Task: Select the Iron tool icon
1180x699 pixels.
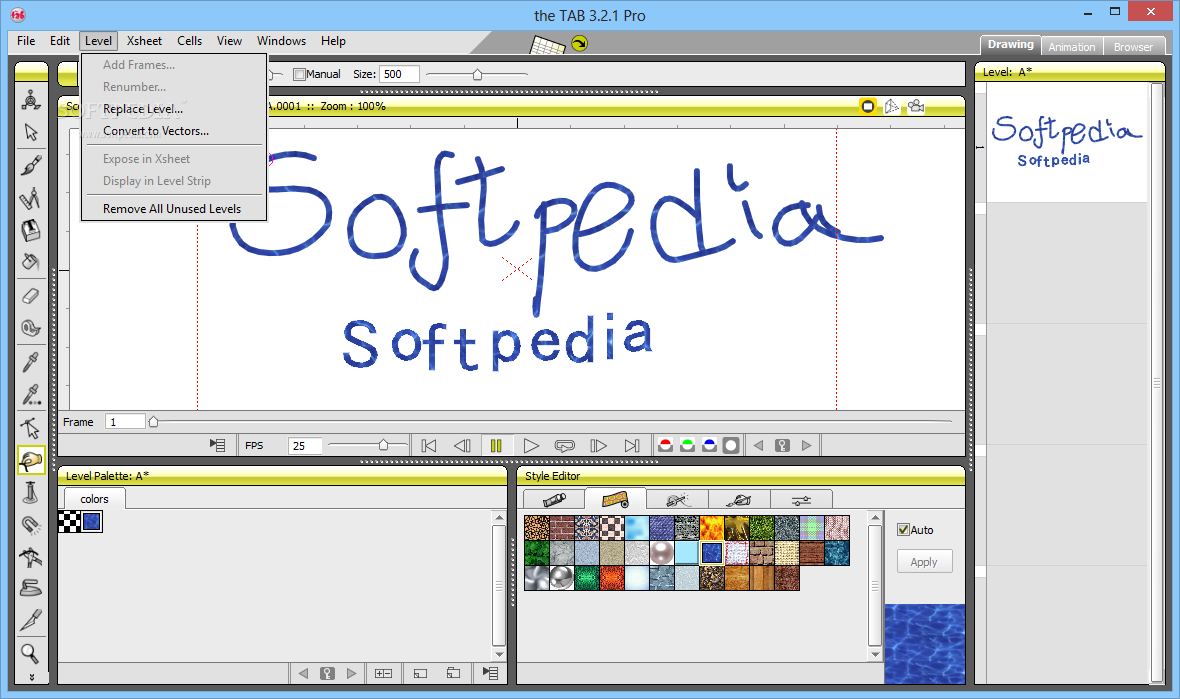Action: click(31, 588)
